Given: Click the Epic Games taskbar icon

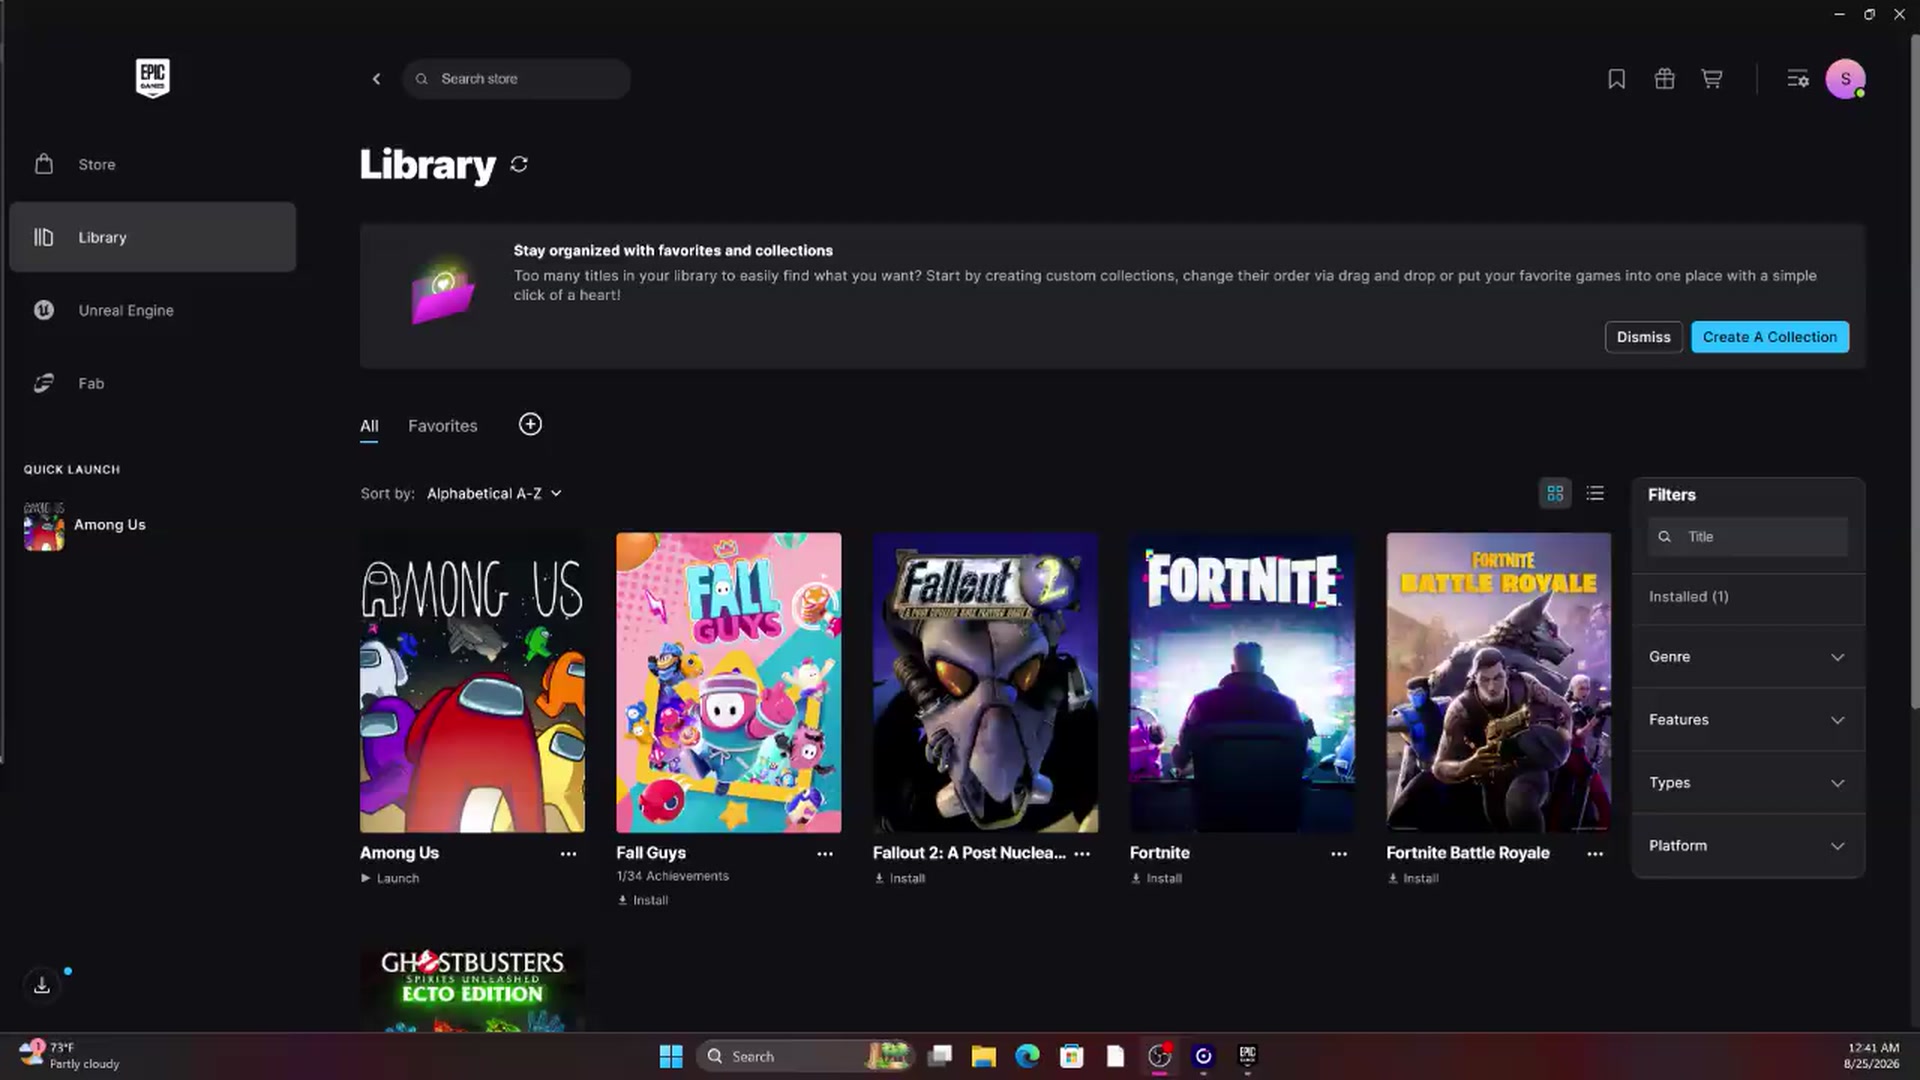Looking at the screenshot, I should pos(1247,1056).
